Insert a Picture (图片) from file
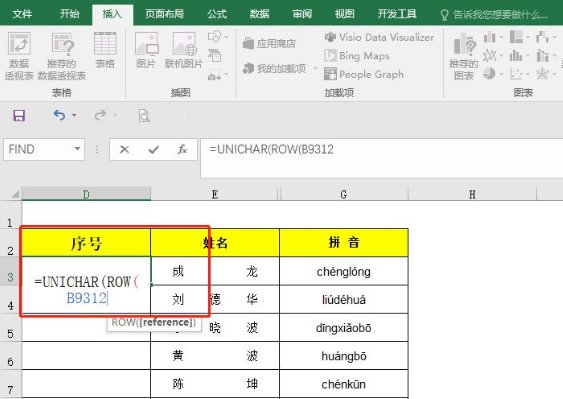Image resolution: width=563 pixels, height=399 pixels. 146,50
